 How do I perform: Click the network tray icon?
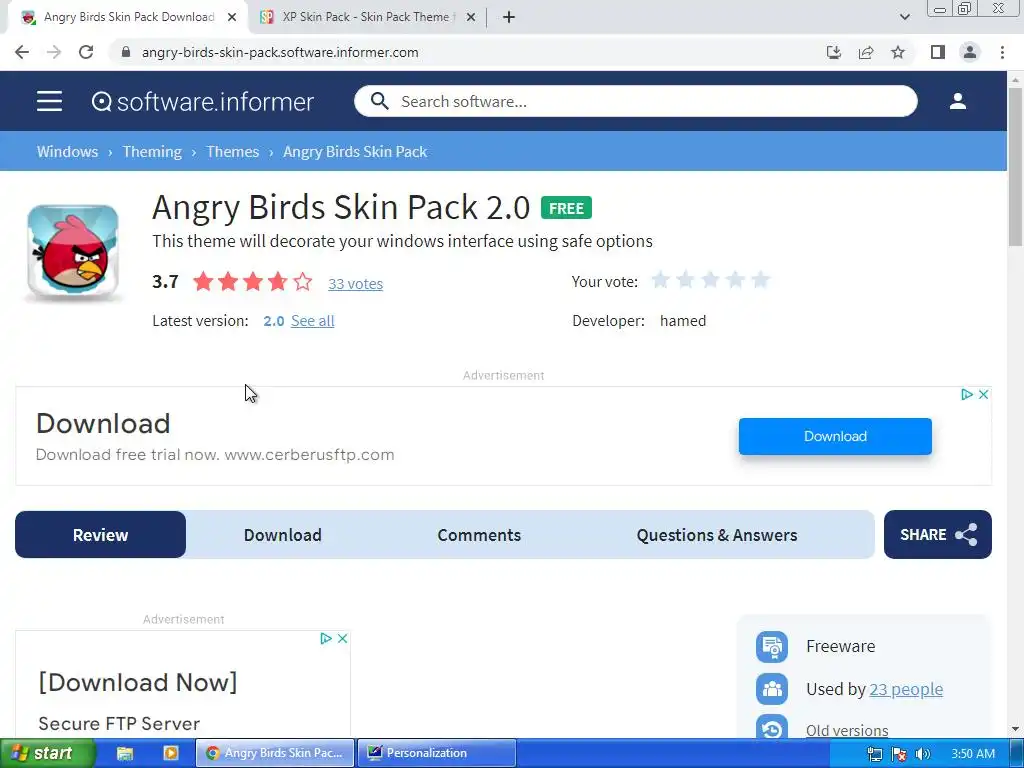pos(875,754)
